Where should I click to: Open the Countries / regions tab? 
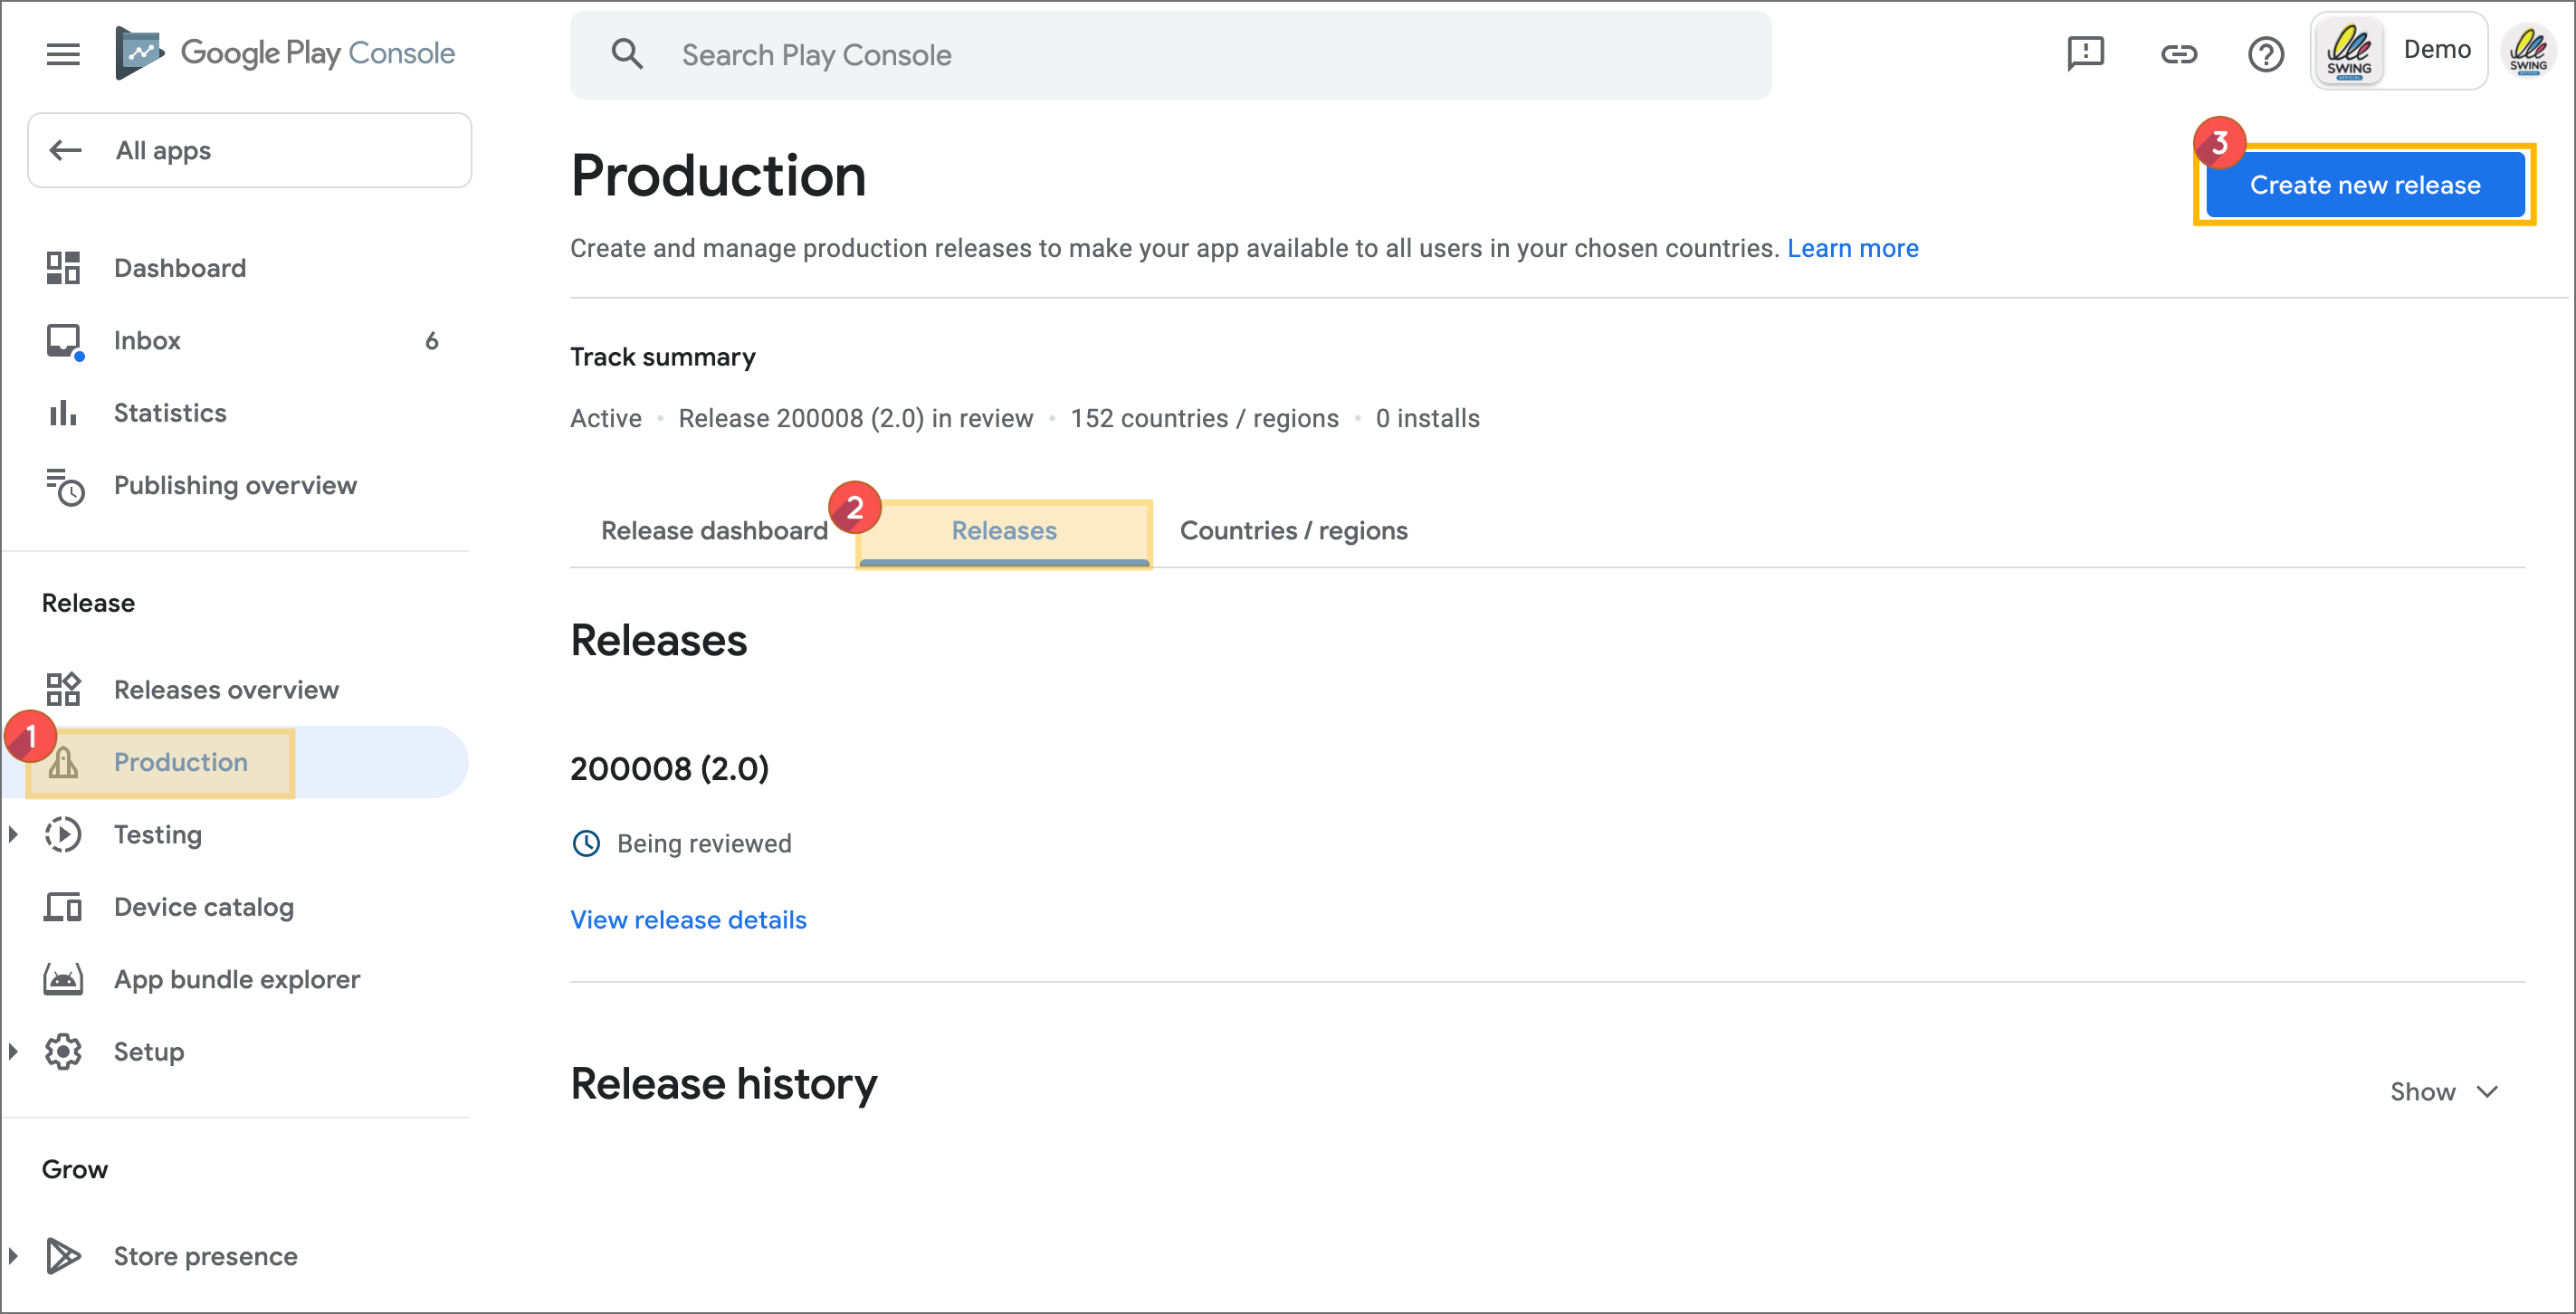pyautogui.click(x=1293, y=530)
